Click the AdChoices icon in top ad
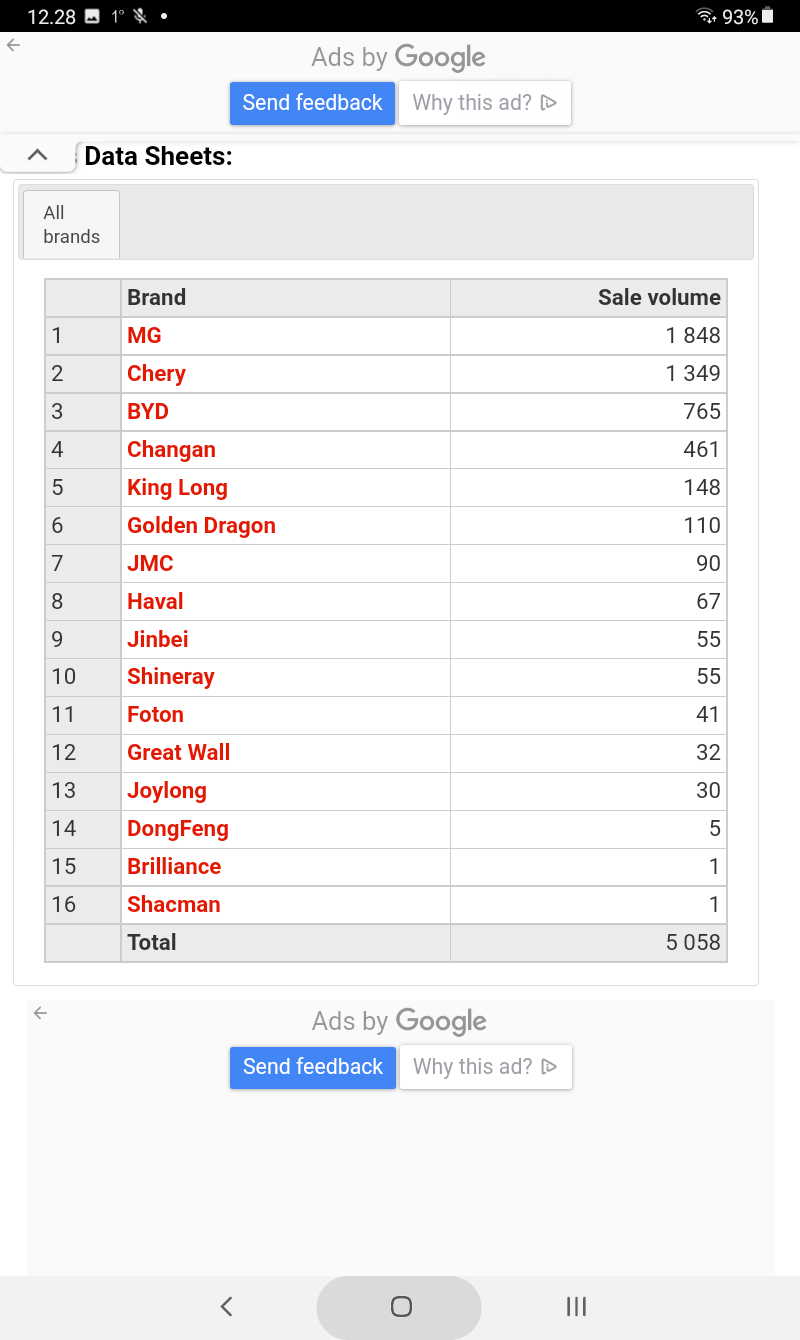This screenshot has height=1340, width=800. click(548, 103)
